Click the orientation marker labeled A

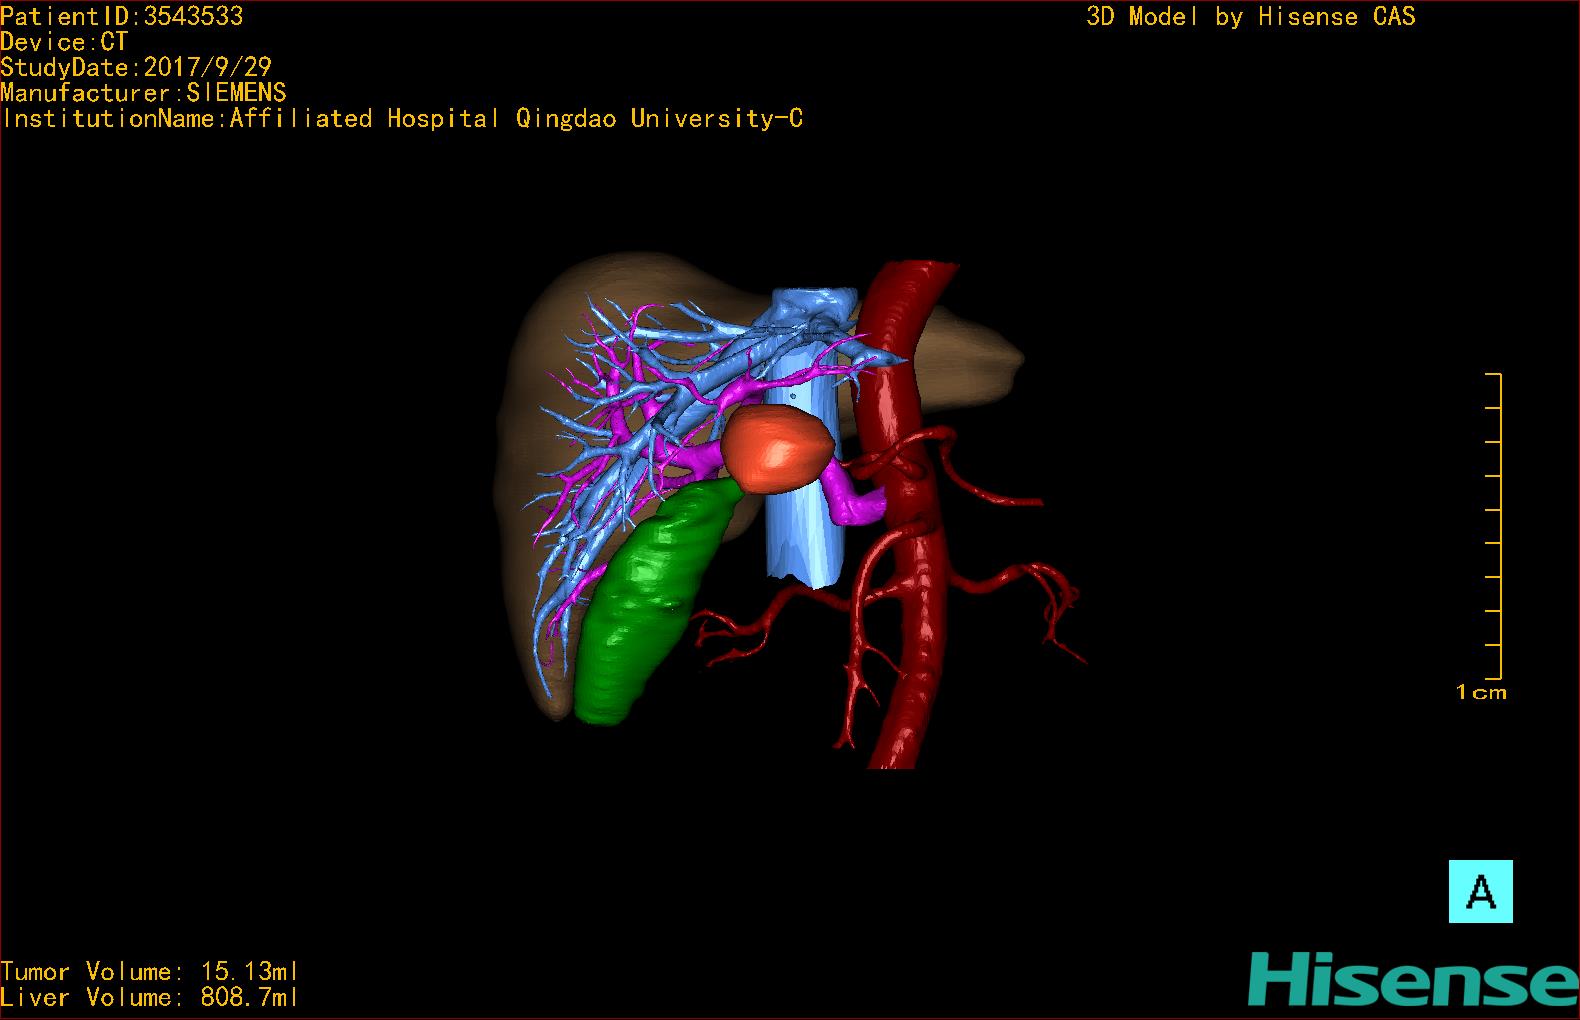pos(1480,891)
